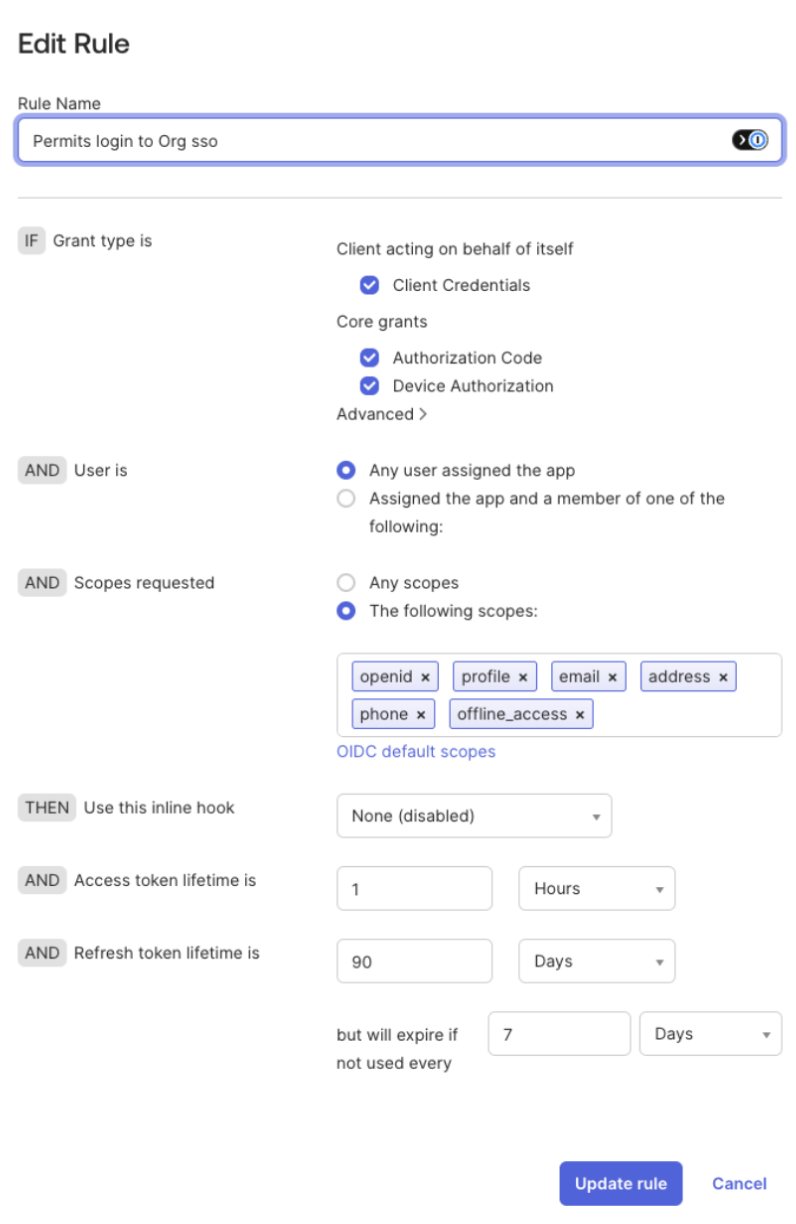Viewport: 796px width, 1224px height.
Task: Click the Update rule button
Action: pos(621,1183)
